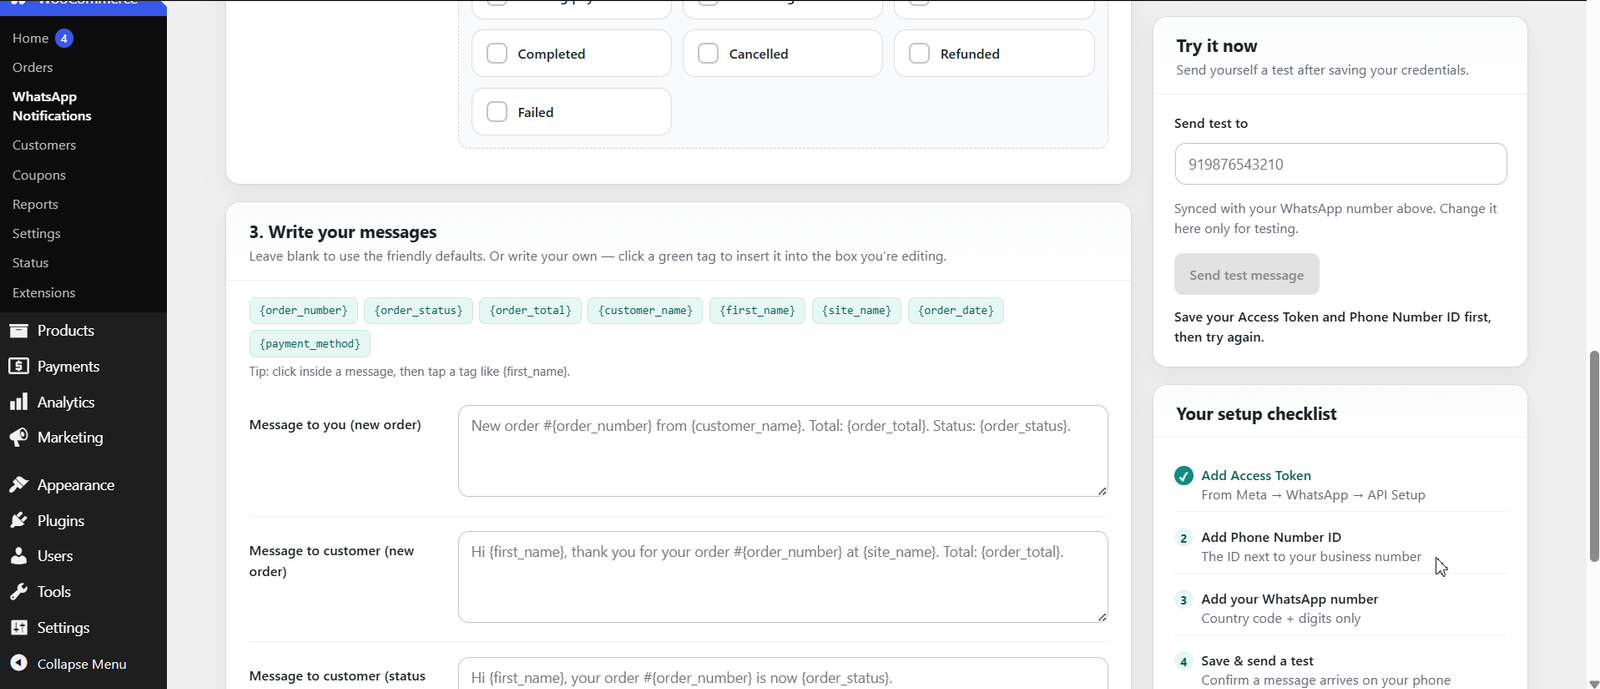Click the Marketing megaphone icon
The image size is (1600, 689).
tap(19, 437)
